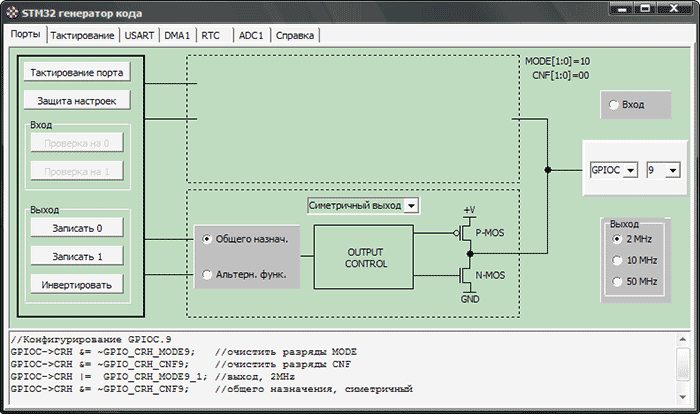This screenshot has width=700, height=414.
Task: Open the RTC tab
Action: tap(210, 36)
